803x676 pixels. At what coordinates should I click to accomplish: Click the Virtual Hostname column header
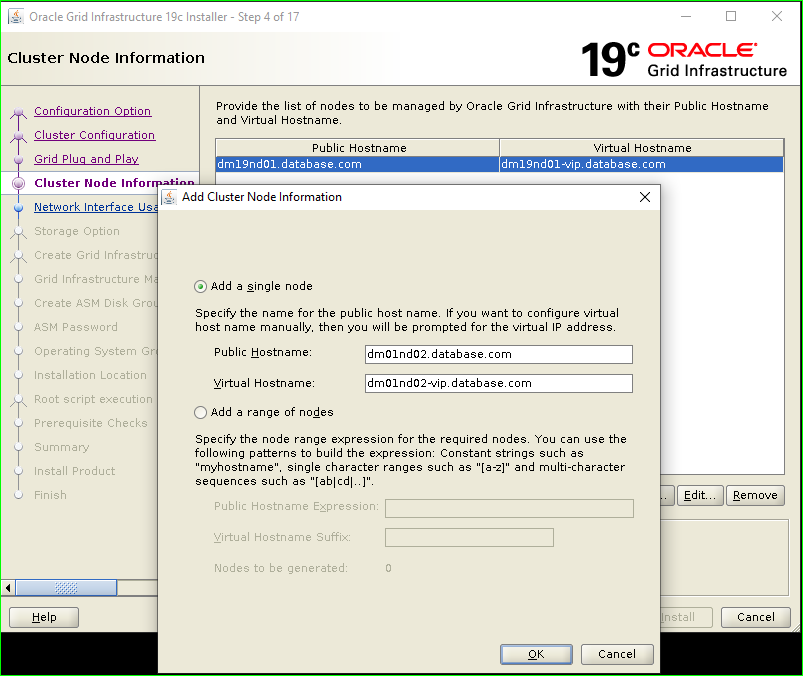pyautogui.click(x=642, y=147)
